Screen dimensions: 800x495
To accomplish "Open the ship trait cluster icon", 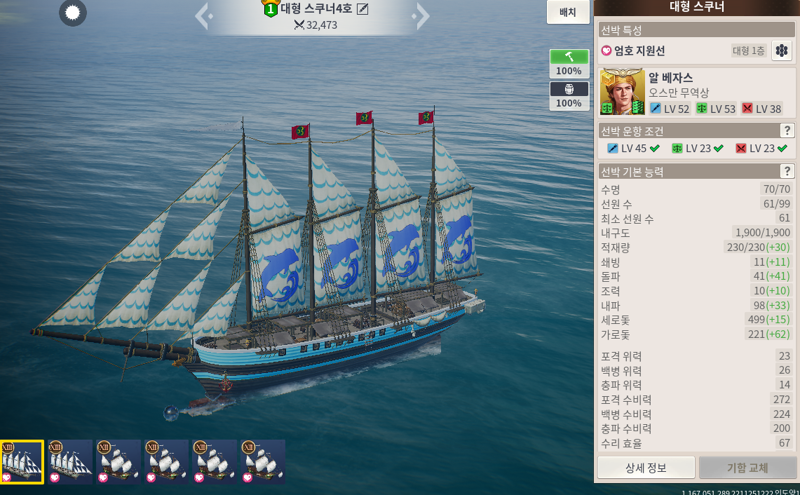I will (x=781, y=51).
